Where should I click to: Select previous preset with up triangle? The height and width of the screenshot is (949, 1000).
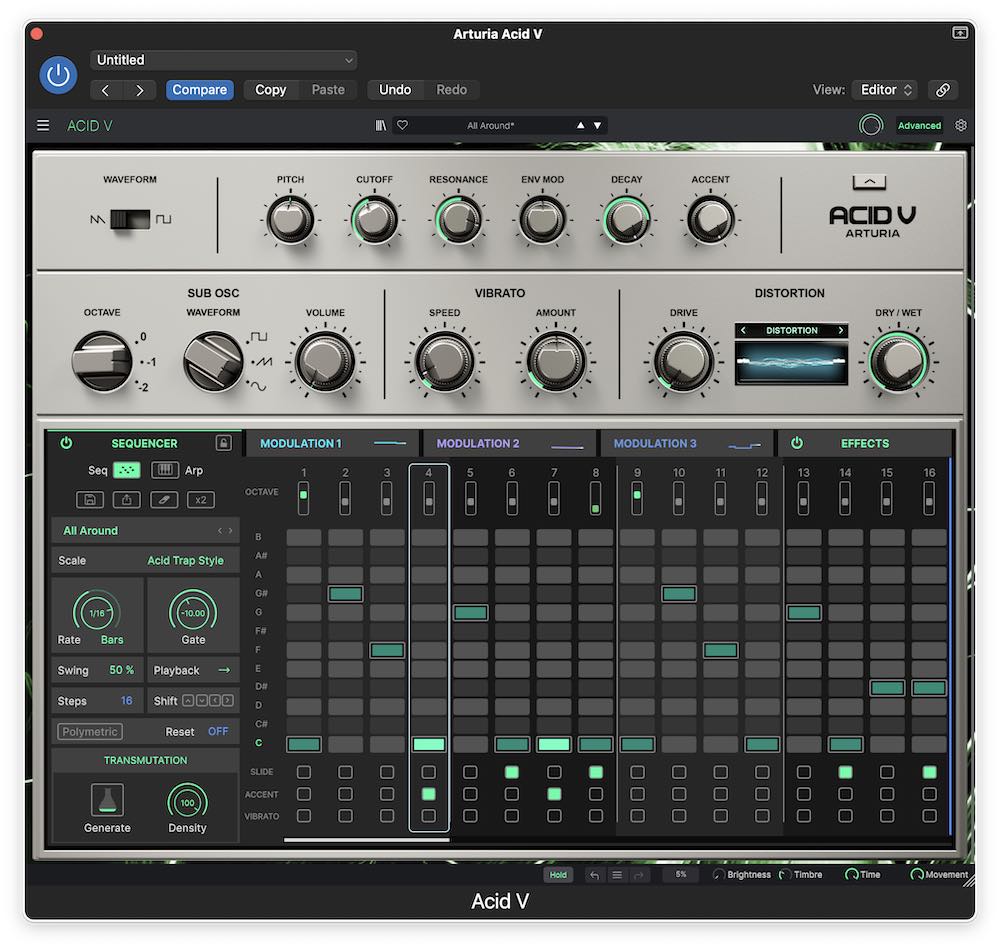pyautogui.click(x=580, y=126)
